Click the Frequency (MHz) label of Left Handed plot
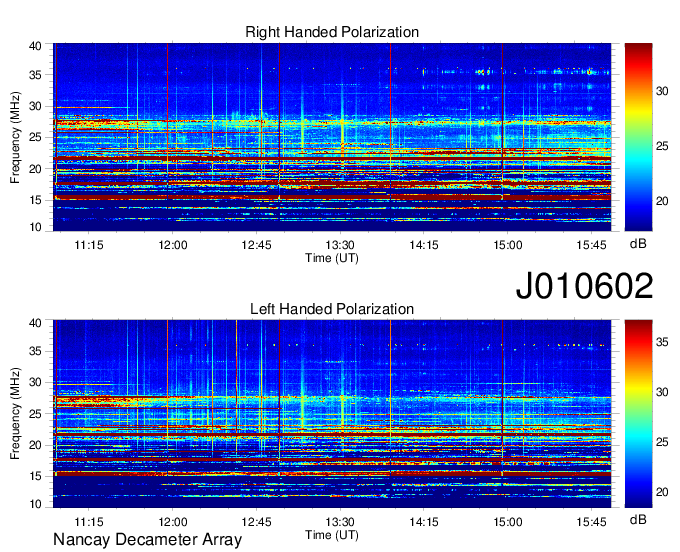Image resolution: width=680 pixels, height=552 pixels. tap(15, 414)
